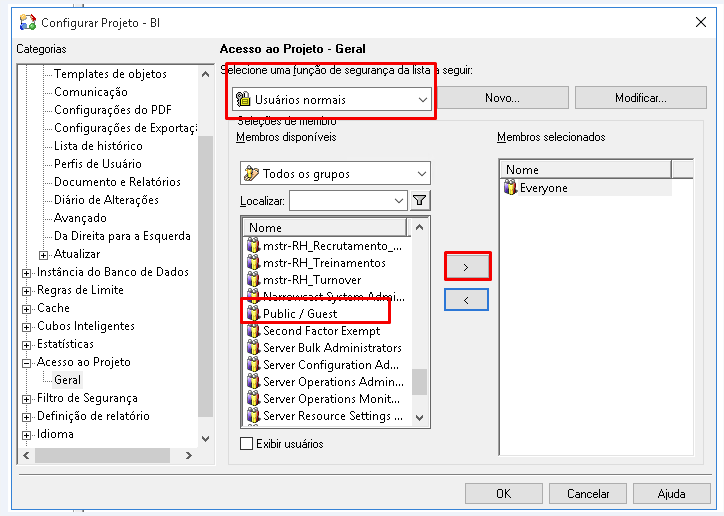The width and height of the screenshot is (724, 516).
Task: Click the Server Operations Monitors group icon
Action: 253,399
